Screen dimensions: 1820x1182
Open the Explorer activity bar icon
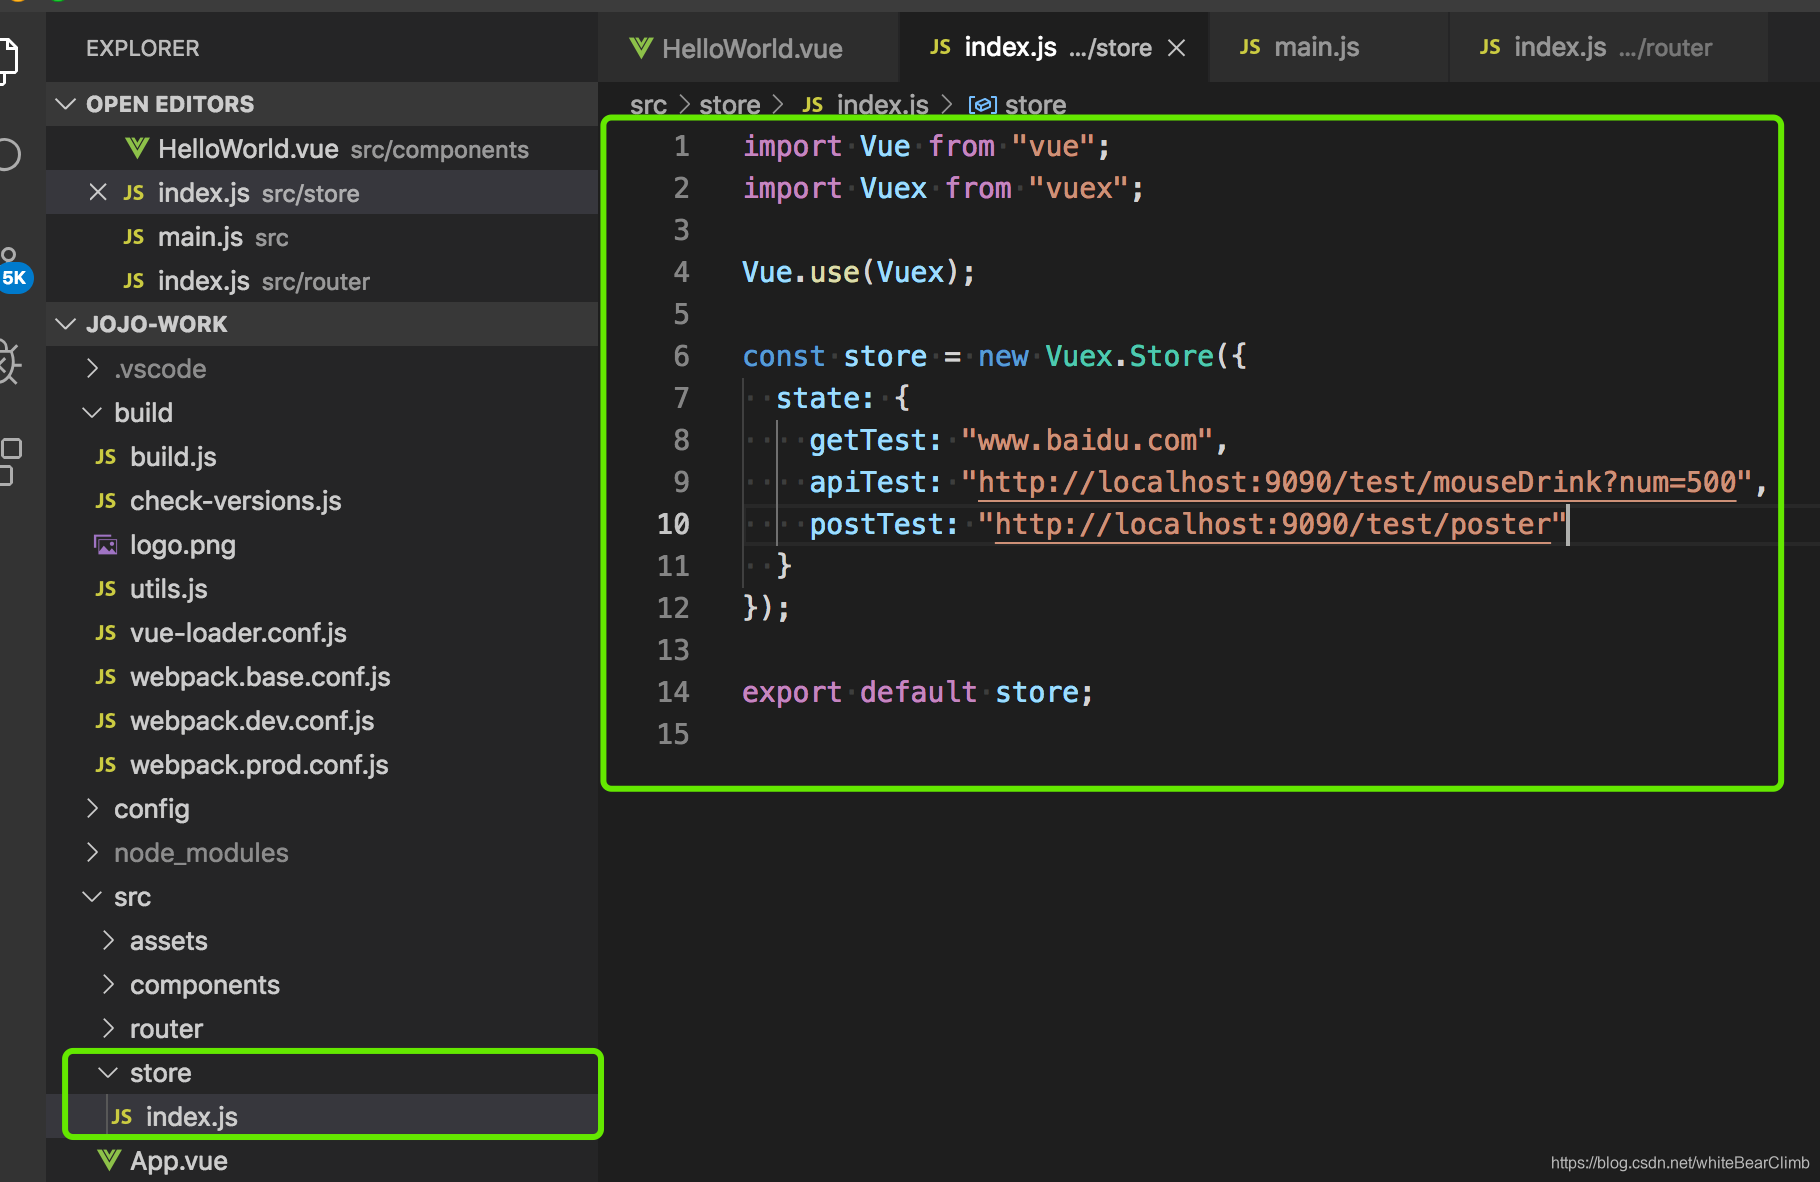point(8,60)
